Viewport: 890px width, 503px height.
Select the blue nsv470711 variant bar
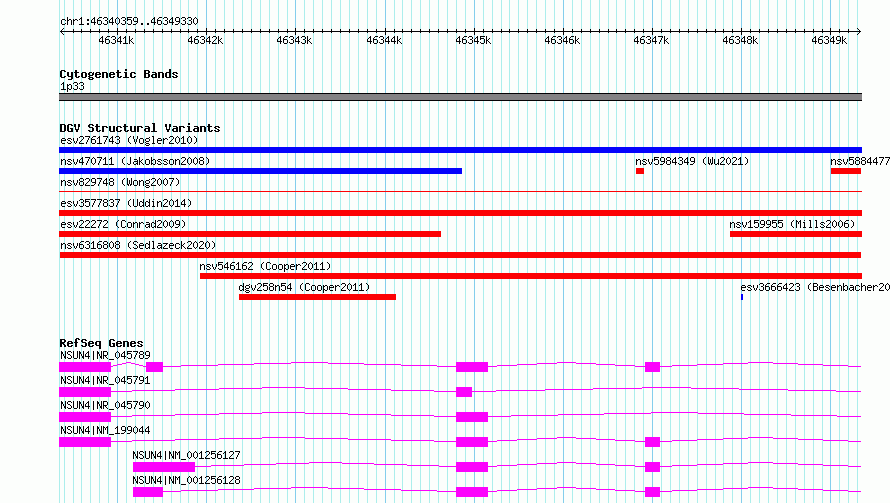click(261, 171)
